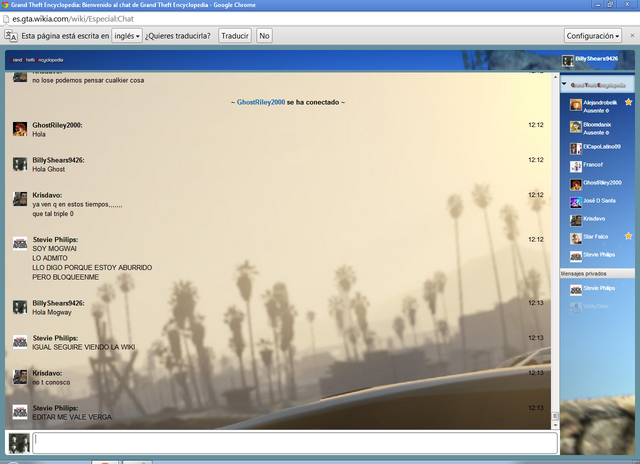This screenshot has height=464, width=640.
Task: Open the Configuración dropdown
Action: coord(593,36)
